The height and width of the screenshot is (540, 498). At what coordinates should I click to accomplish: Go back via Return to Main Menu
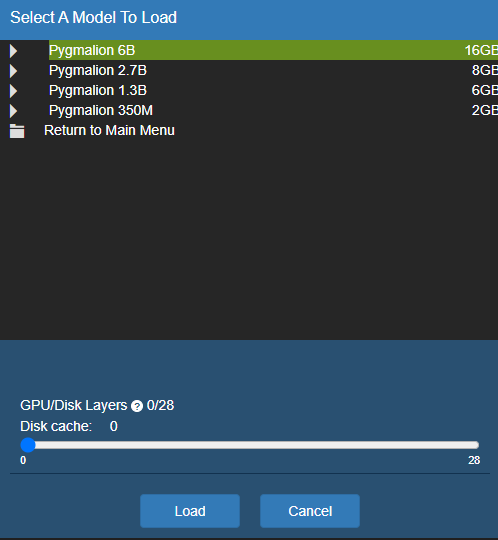(x=109, y=130)
